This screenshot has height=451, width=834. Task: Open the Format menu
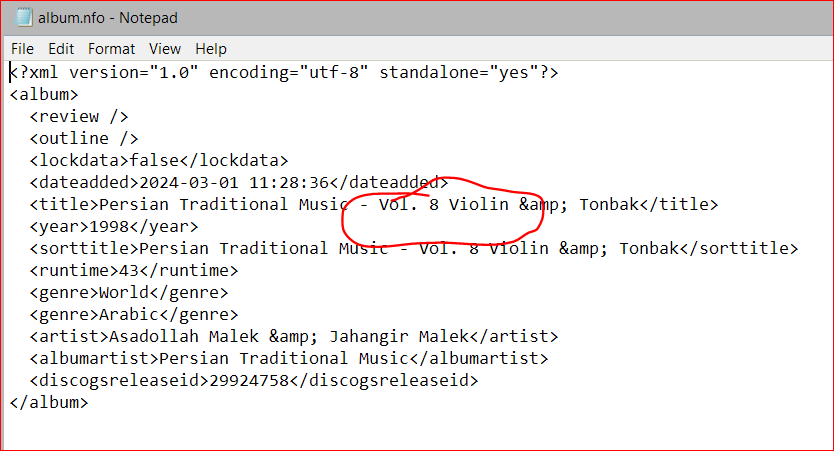pos(112,49)
